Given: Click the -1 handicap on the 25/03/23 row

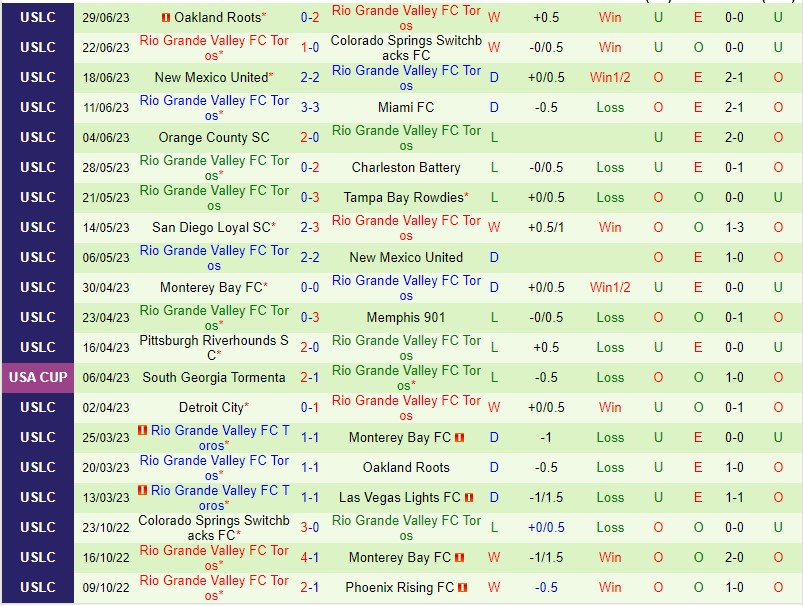Looking at the screenshot, I should coord(546,437).
